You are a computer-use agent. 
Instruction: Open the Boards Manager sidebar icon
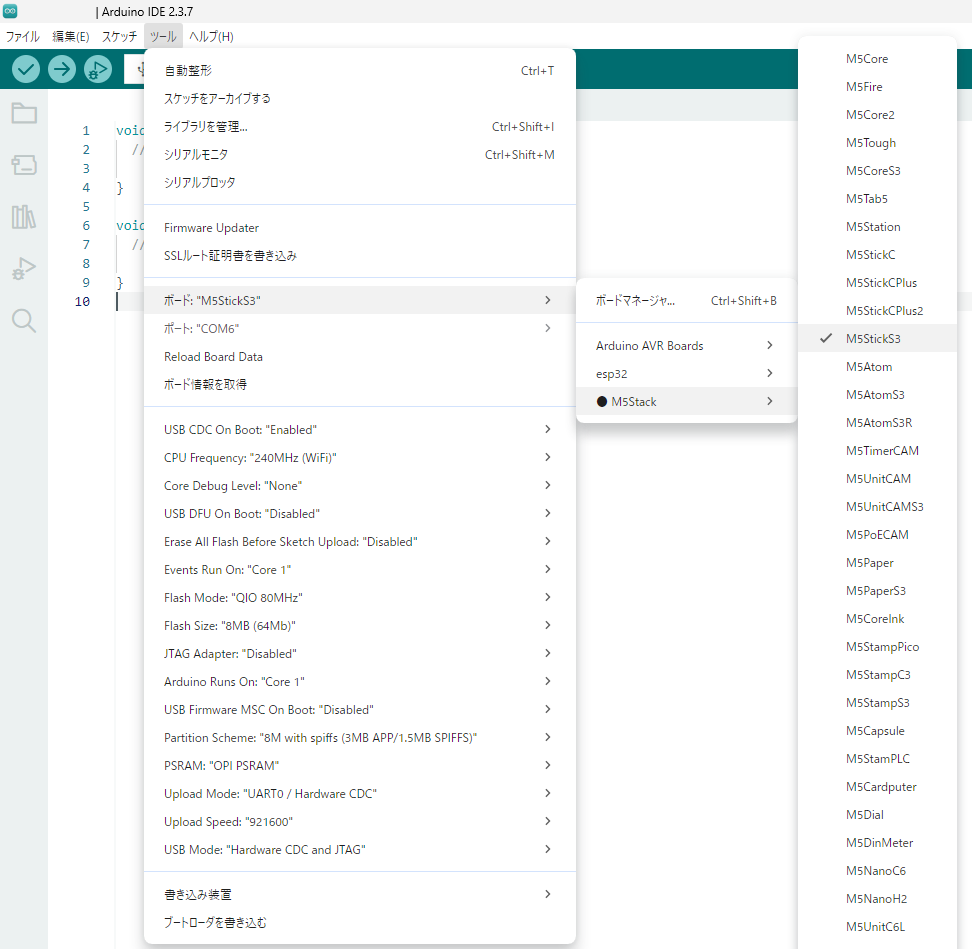pyautogui.click(x=24, y=165)
